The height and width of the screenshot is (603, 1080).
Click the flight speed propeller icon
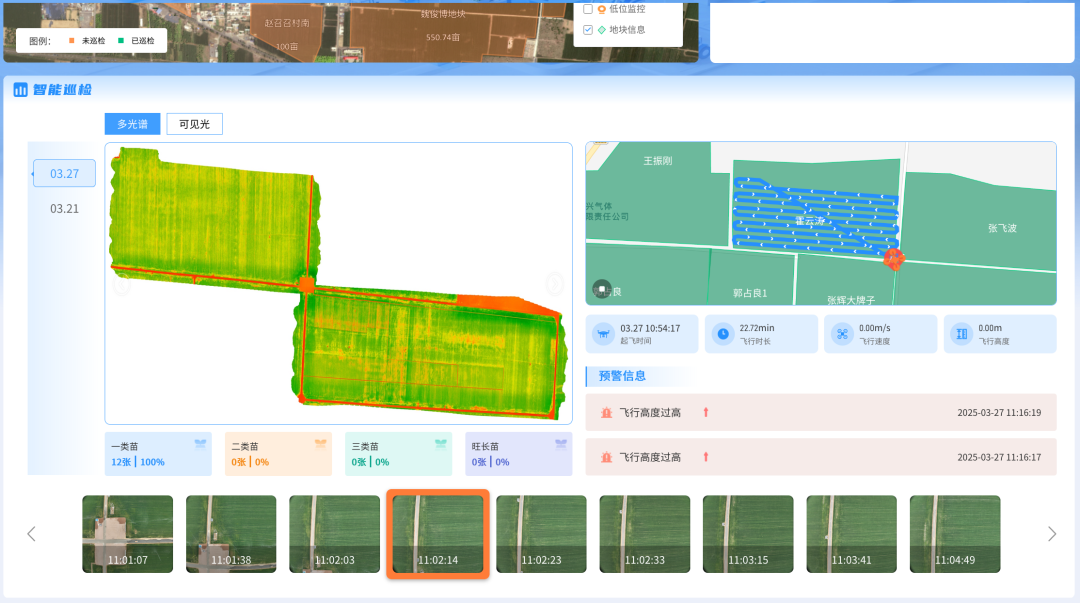(841, 334)
